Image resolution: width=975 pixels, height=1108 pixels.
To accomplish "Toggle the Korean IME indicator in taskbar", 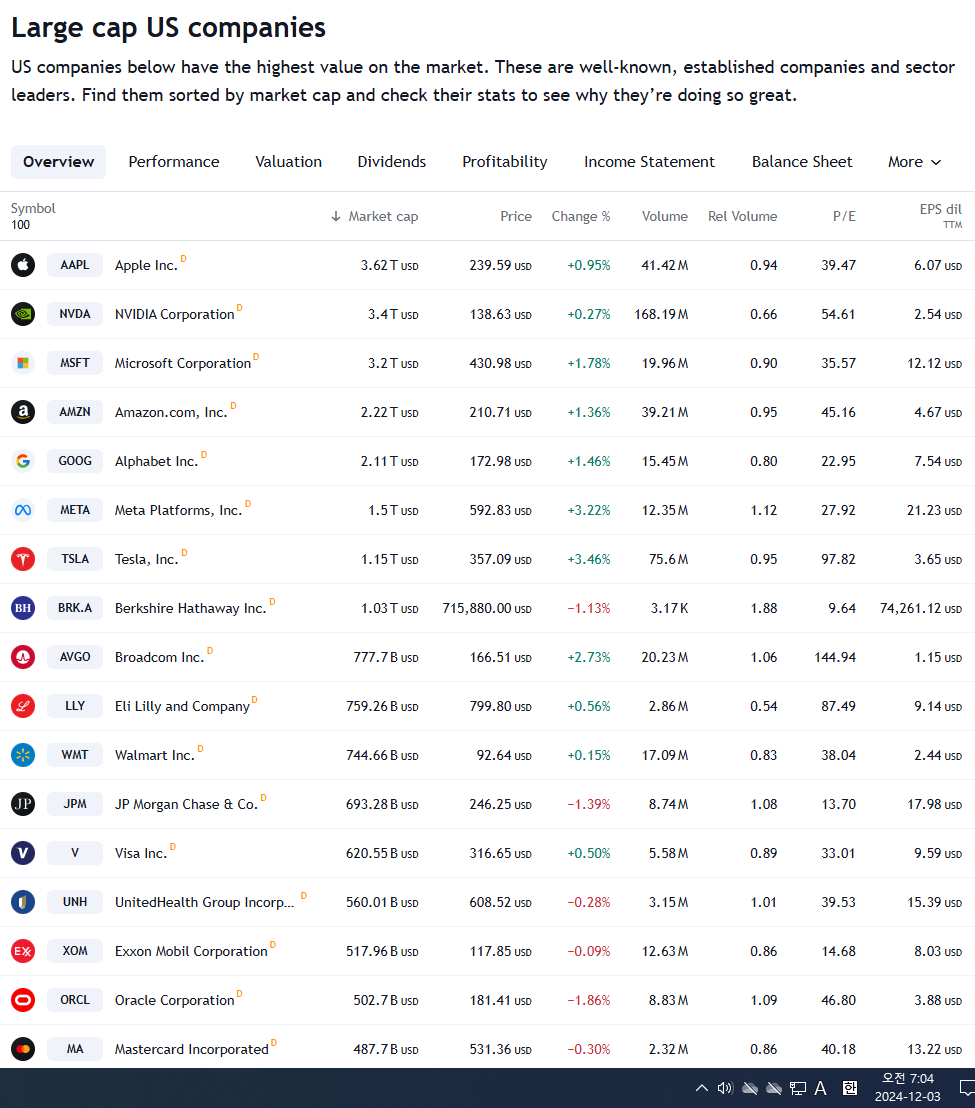I will pyautogui.click(x=850, y=1088).
